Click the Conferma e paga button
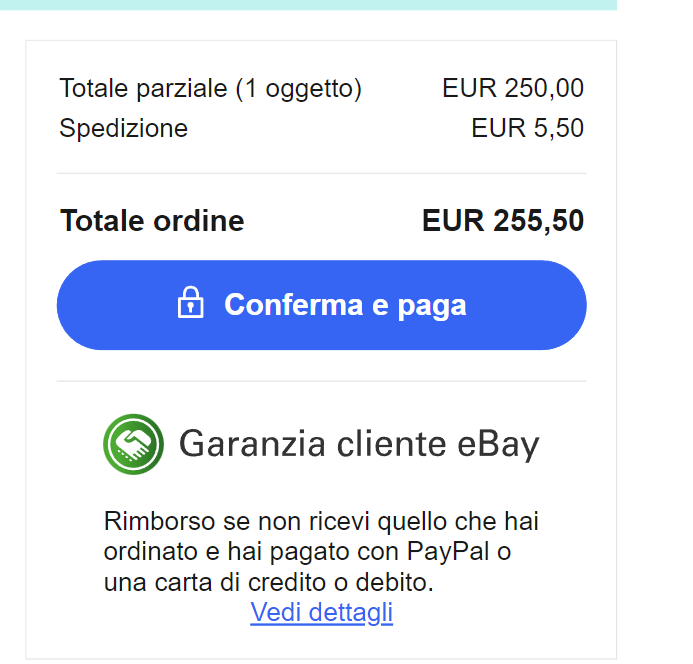This screenshot has width=693, height=664. point(322,305)
